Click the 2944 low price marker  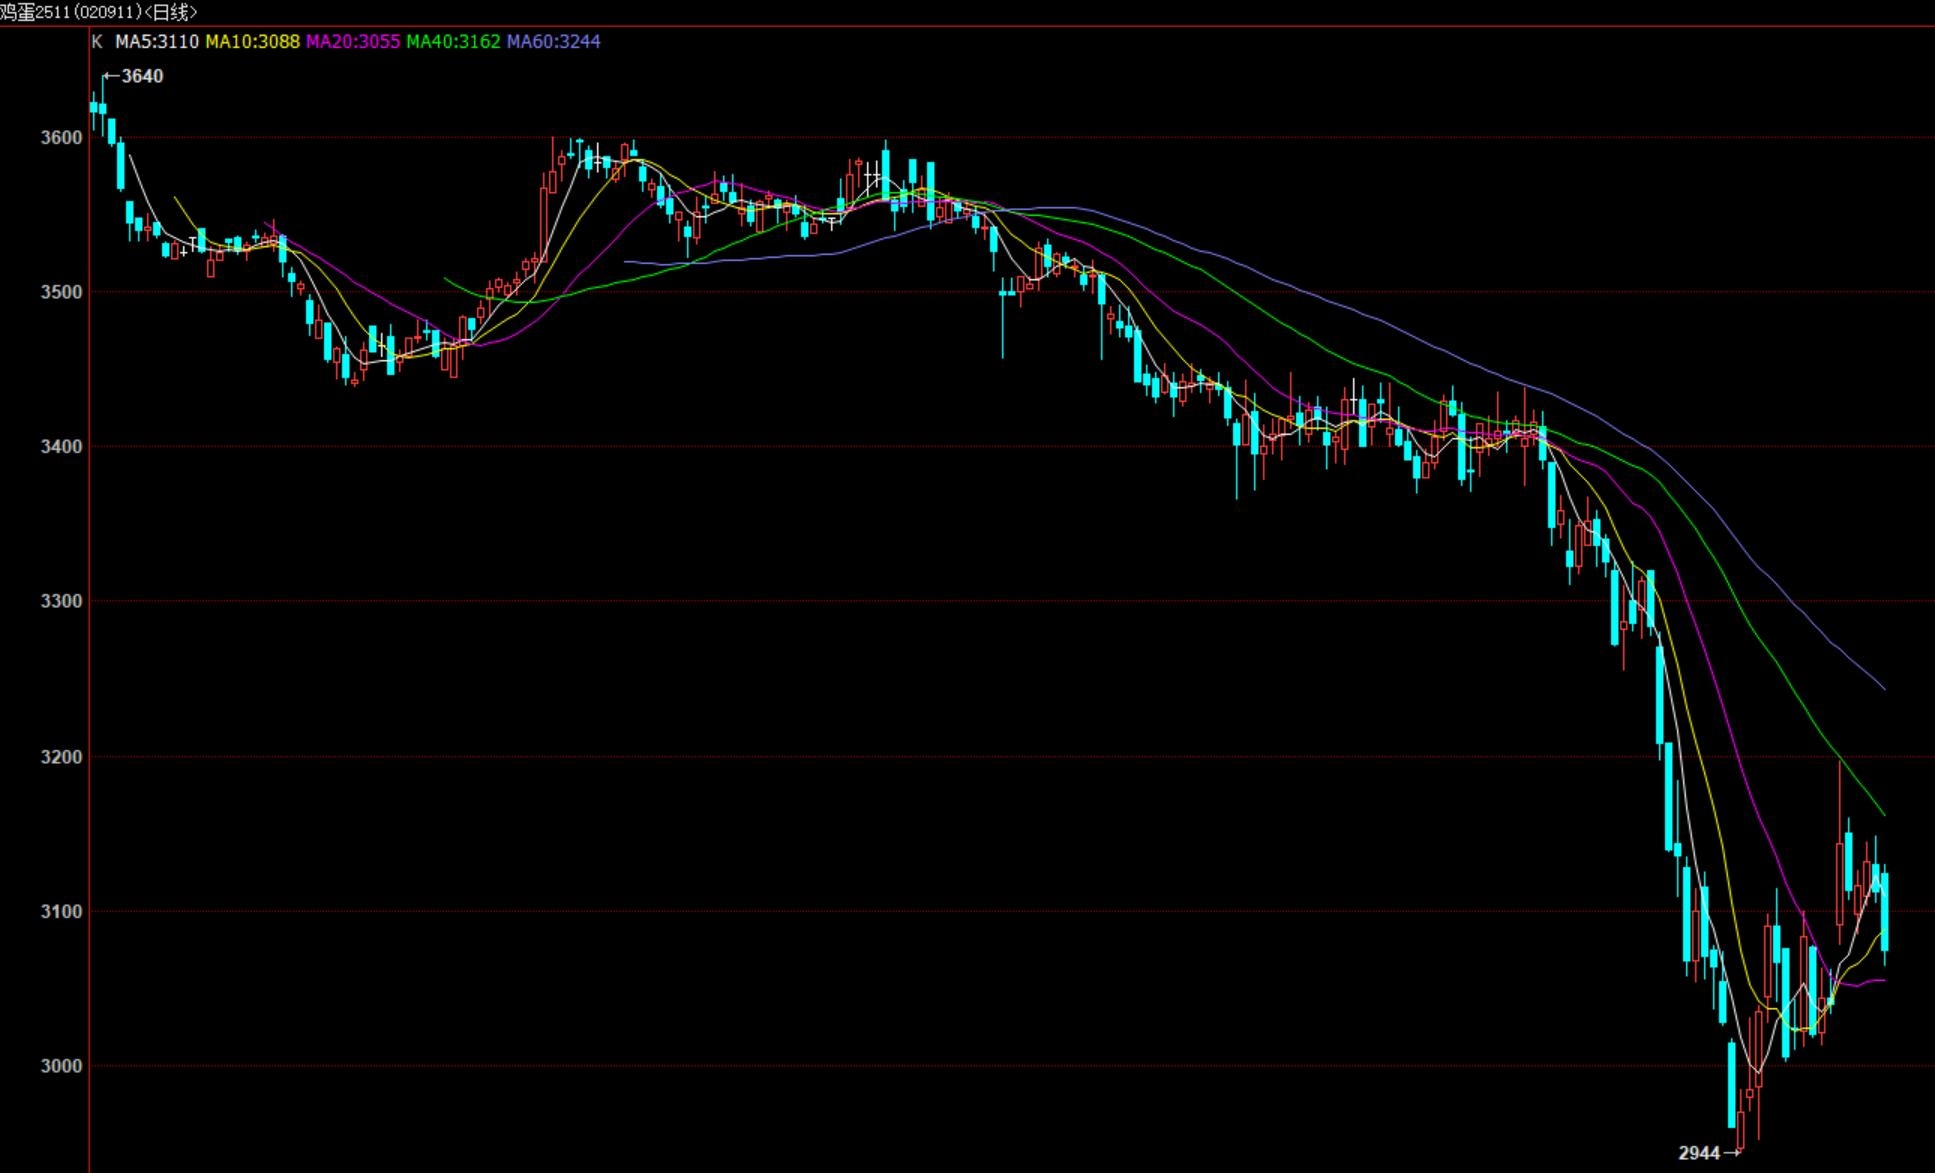(1709, 1153)
